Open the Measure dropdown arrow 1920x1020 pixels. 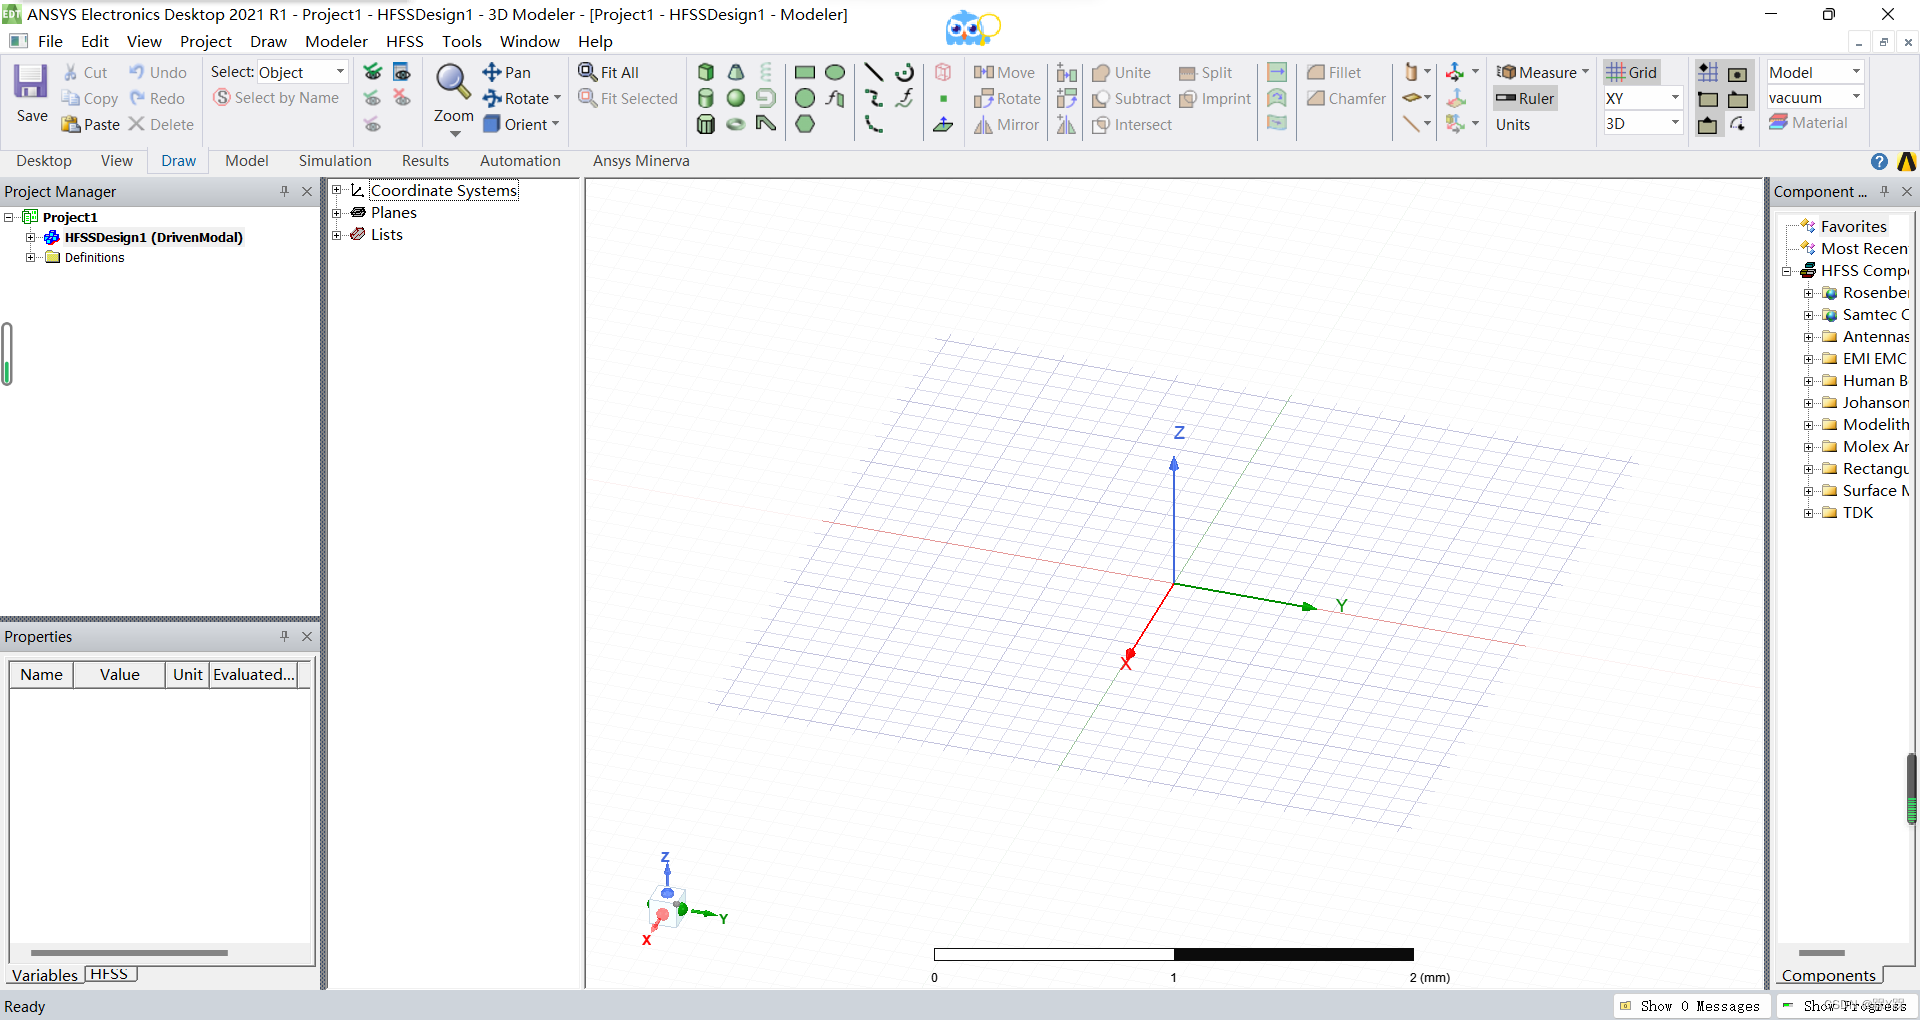(x=1586, y=72)
